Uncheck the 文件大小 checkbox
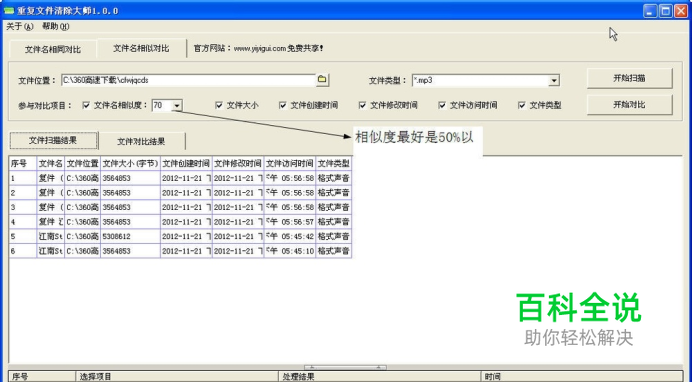This screenshot has width=692, height=382. coord(219,105)
